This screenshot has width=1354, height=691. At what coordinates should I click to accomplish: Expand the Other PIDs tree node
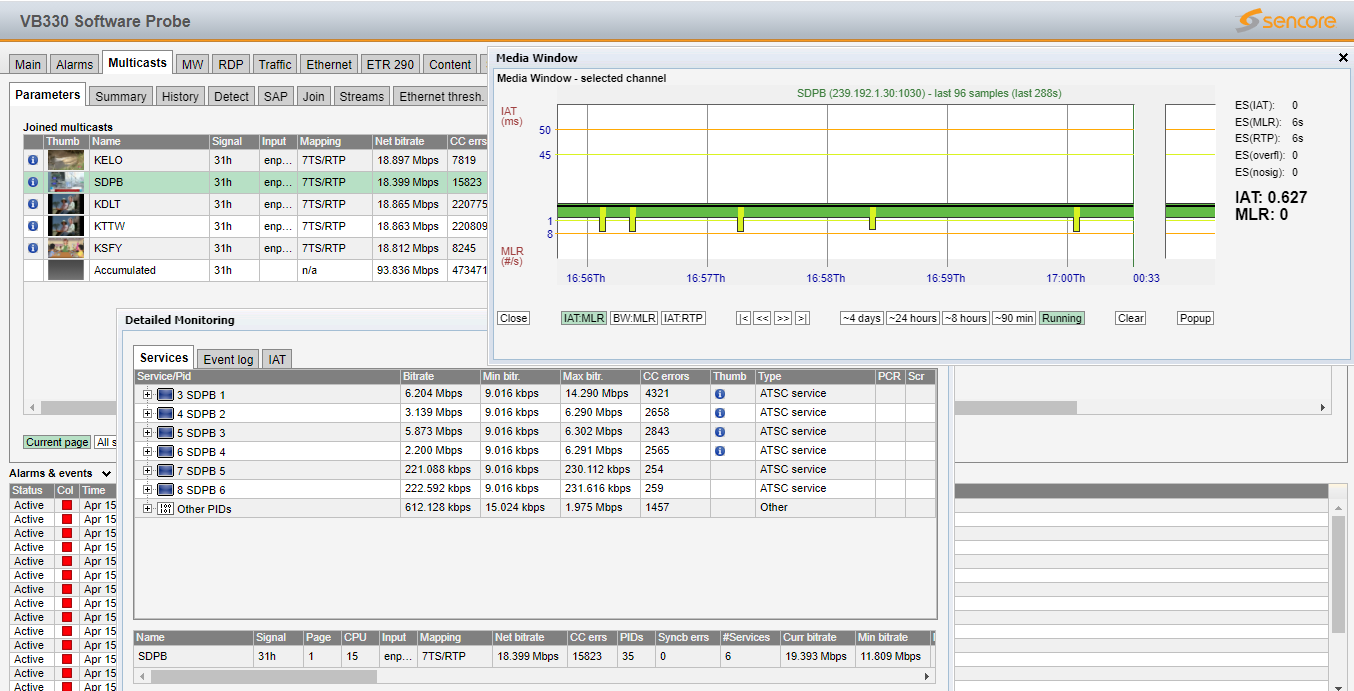click(148, 508)
